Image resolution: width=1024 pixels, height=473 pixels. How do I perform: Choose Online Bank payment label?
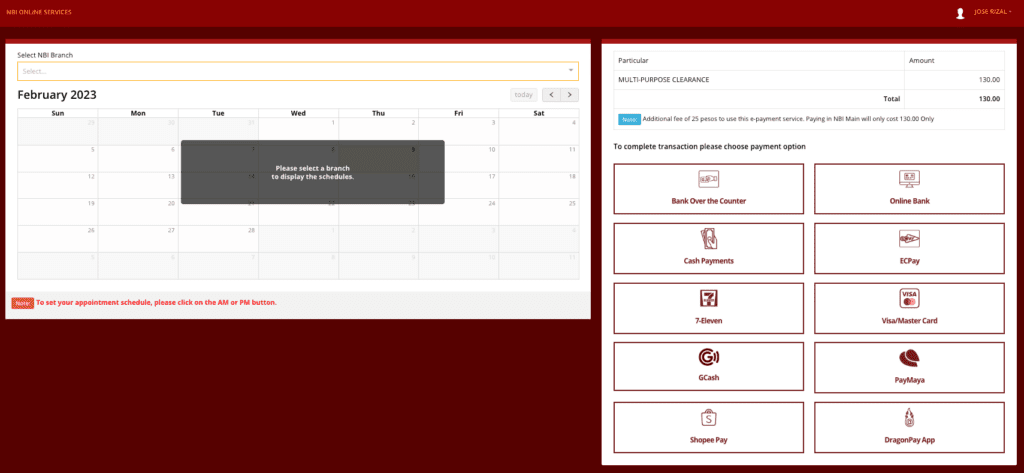click(x=909, y=201)
